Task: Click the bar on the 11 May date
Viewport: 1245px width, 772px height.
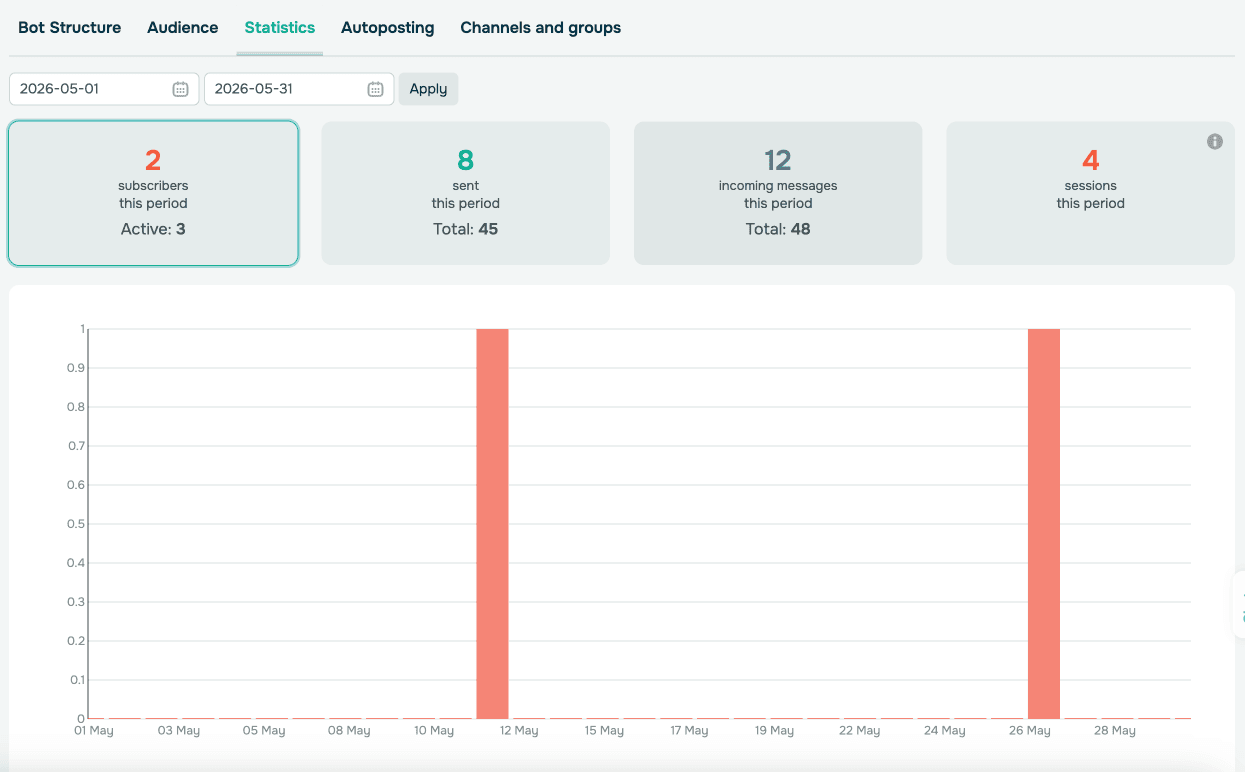Action: pos(492,523)
